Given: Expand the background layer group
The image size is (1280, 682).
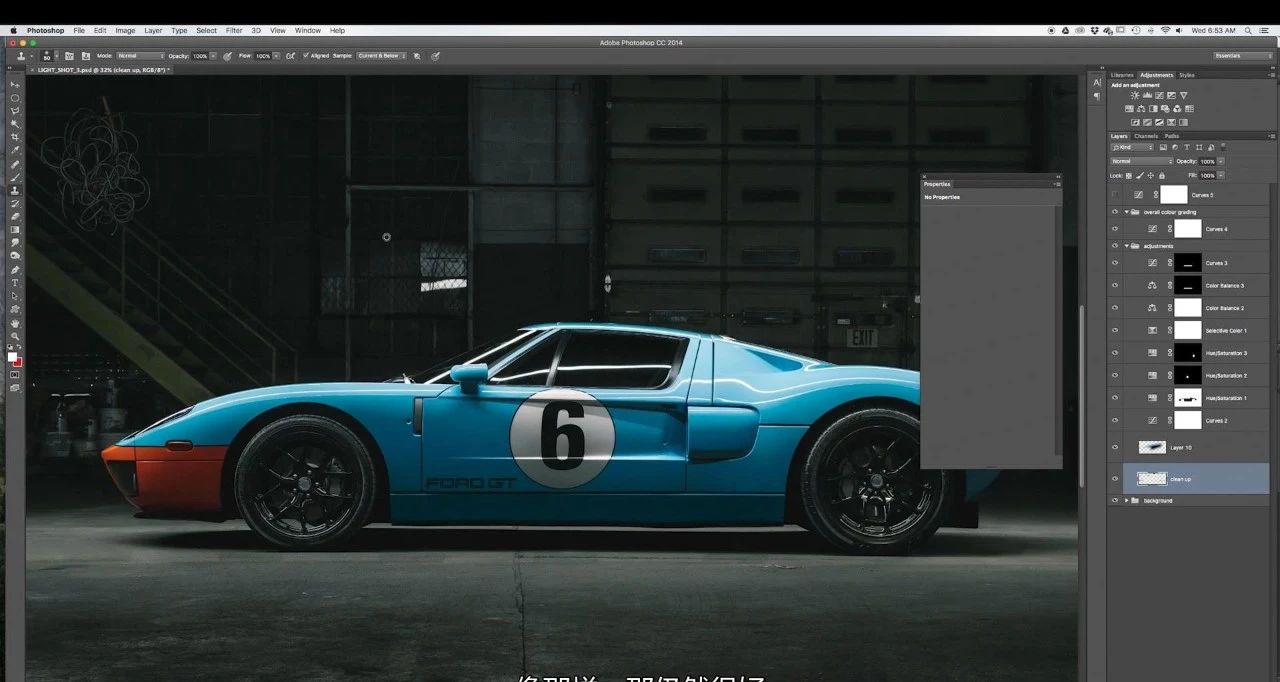Looking at the screenshot, I should point(1127,500).
